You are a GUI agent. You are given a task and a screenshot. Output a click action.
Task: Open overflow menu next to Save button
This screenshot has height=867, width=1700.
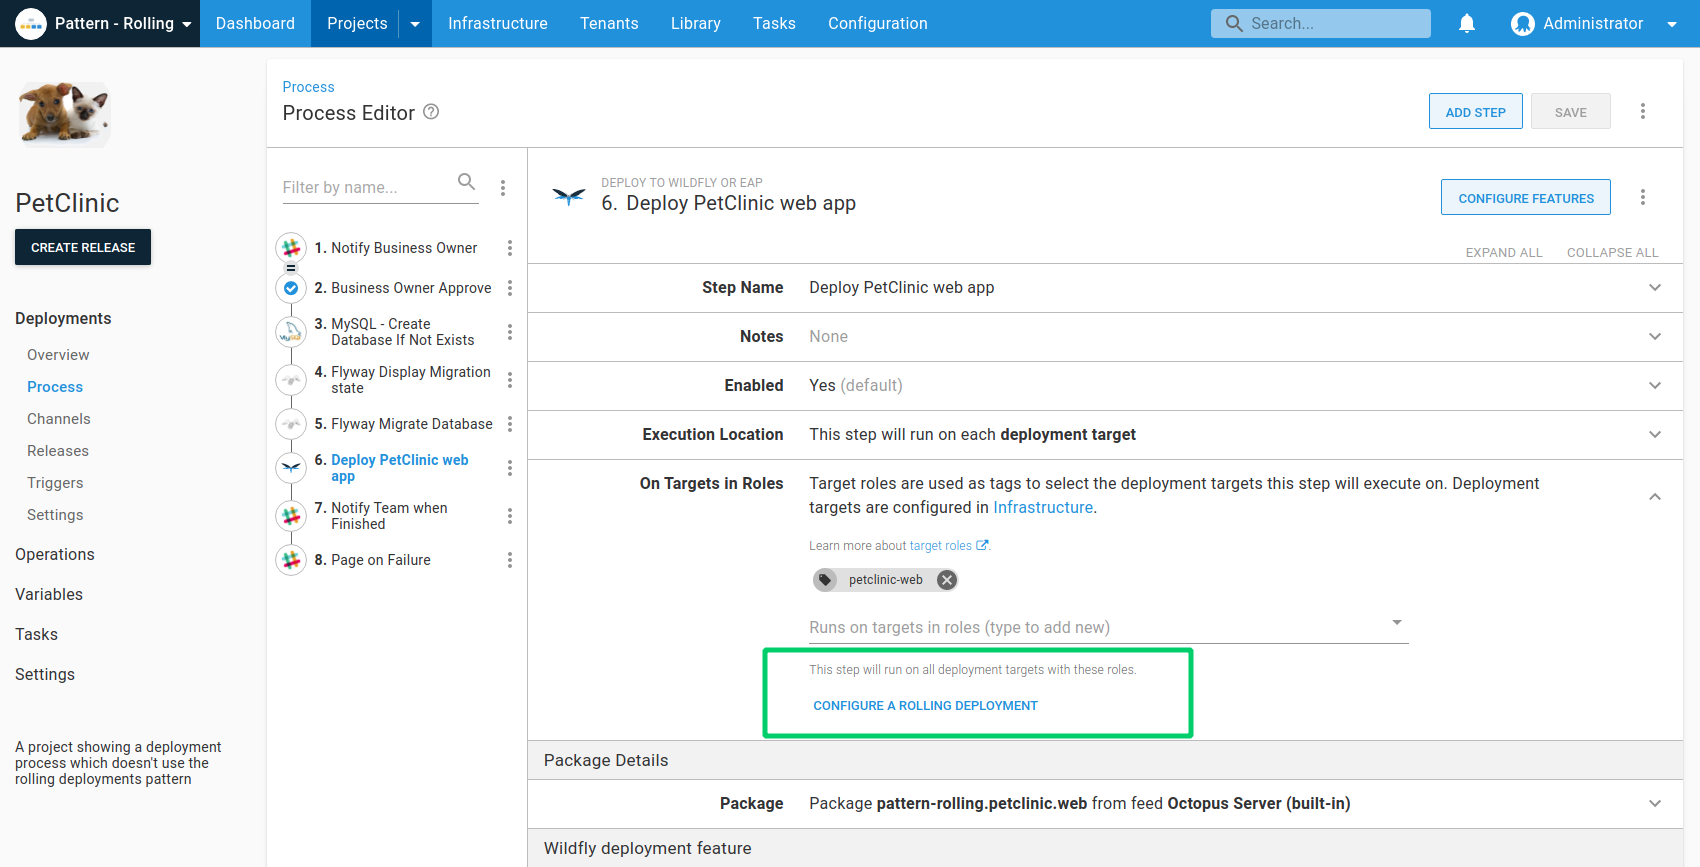(1642, 111)
